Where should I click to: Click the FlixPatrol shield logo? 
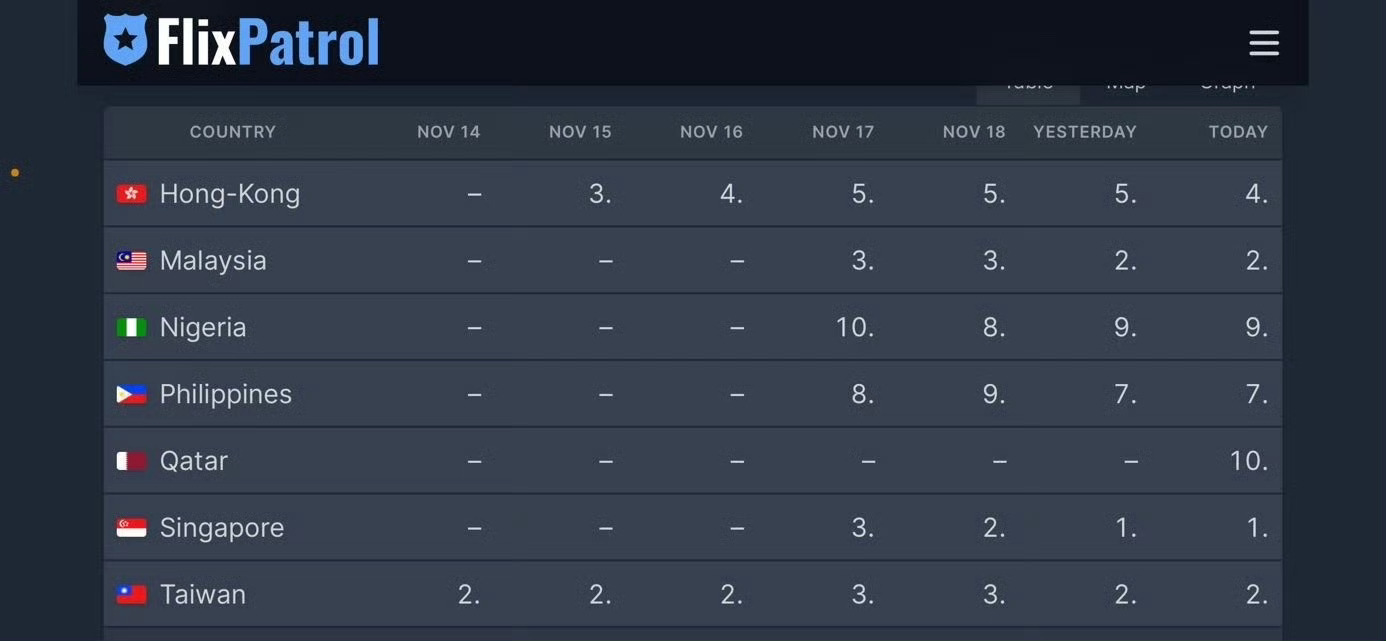click(125, 40)
